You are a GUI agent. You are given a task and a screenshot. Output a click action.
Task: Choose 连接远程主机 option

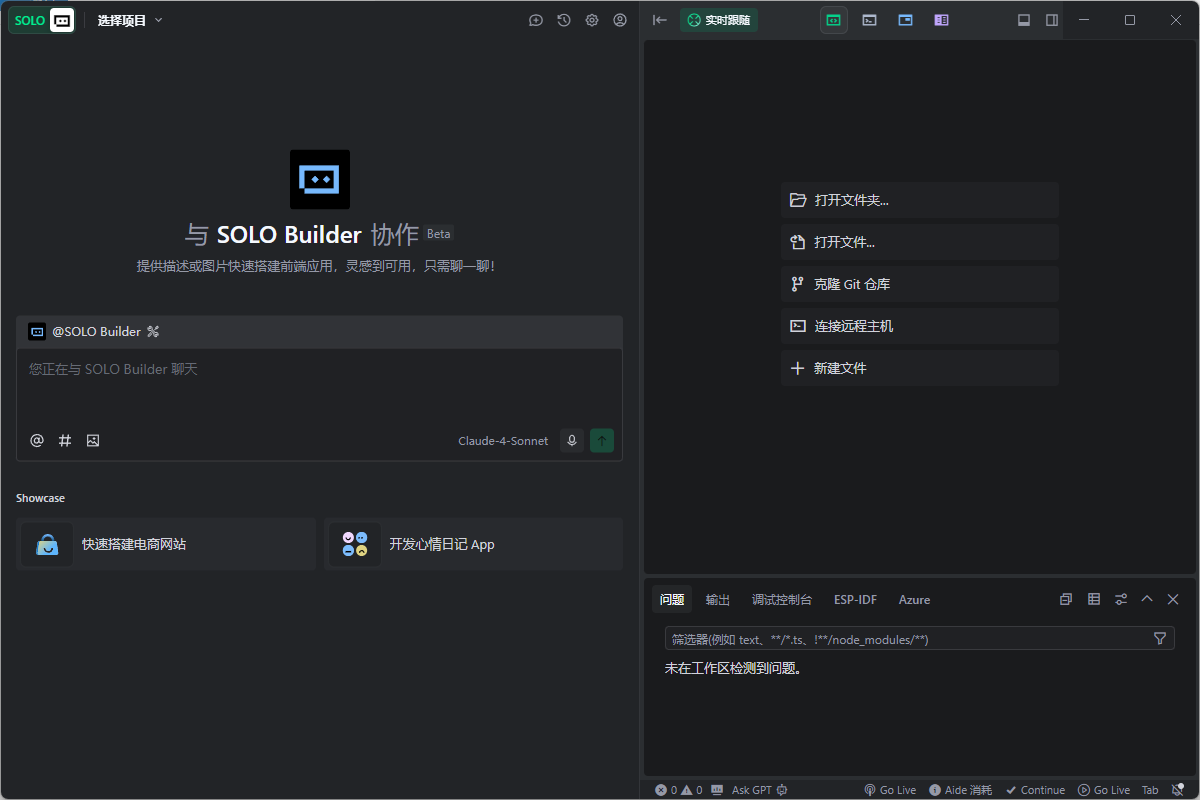pyautogui.click(x=920, y=326)
